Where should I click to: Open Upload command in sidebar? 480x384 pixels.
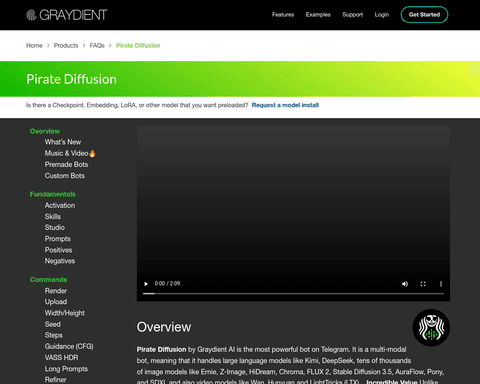[x=56, y=302]
